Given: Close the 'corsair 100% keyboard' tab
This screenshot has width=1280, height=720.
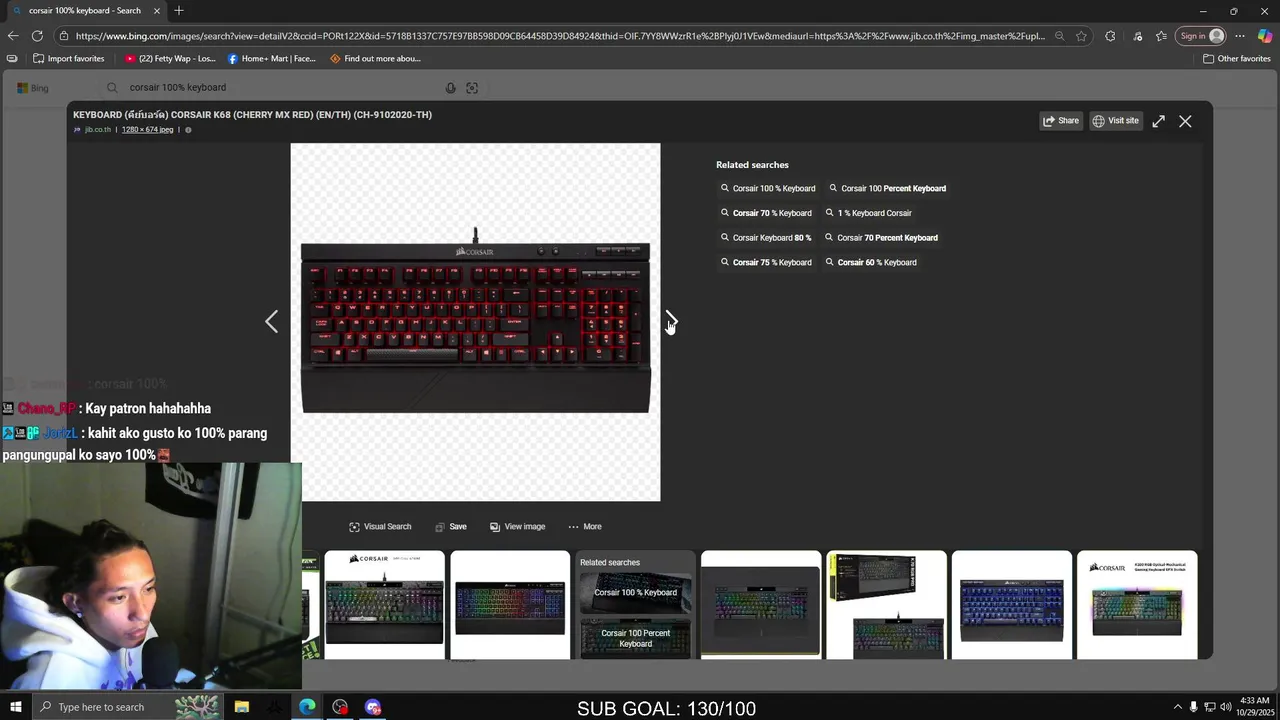Looking at the screenshot, I should tap(156, 11).
